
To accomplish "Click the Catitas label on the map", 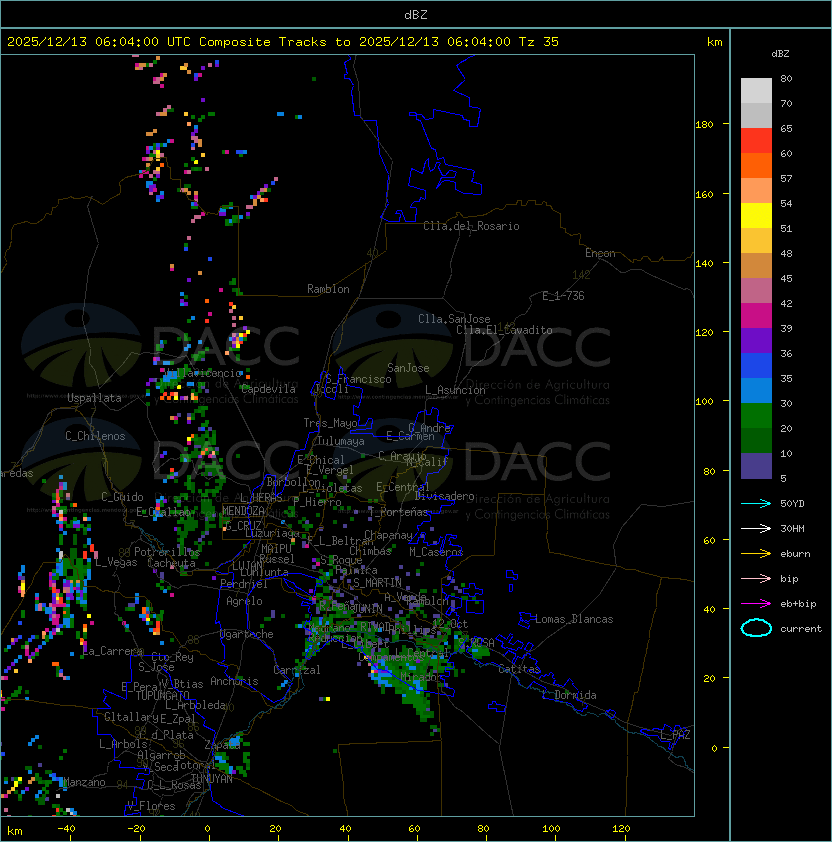I will point(519,669).
